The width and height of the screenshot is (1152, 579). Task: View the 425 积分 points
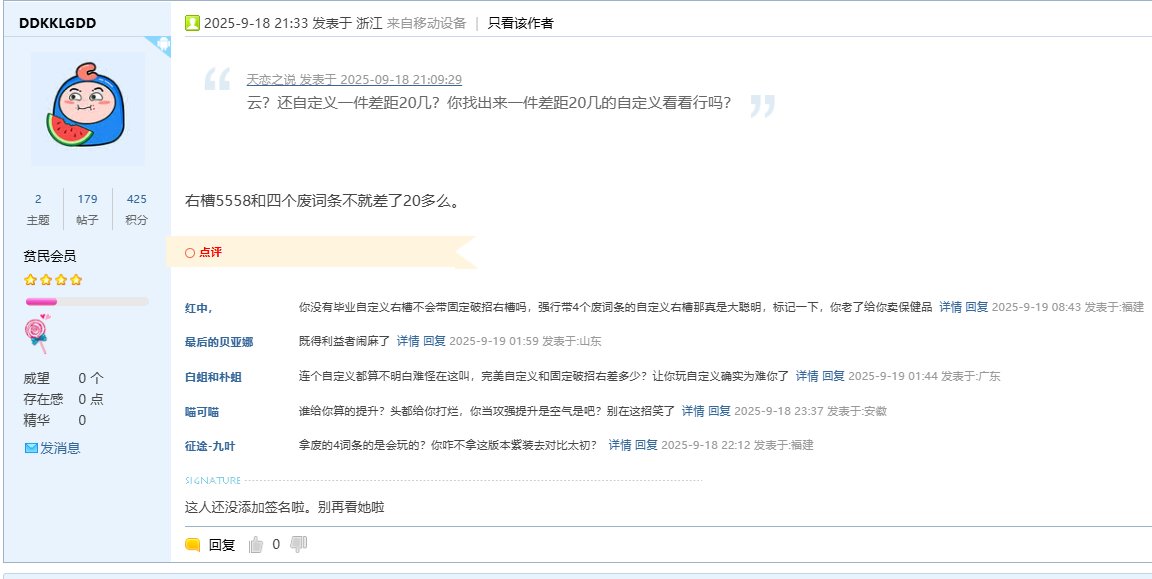click(137, 199)
